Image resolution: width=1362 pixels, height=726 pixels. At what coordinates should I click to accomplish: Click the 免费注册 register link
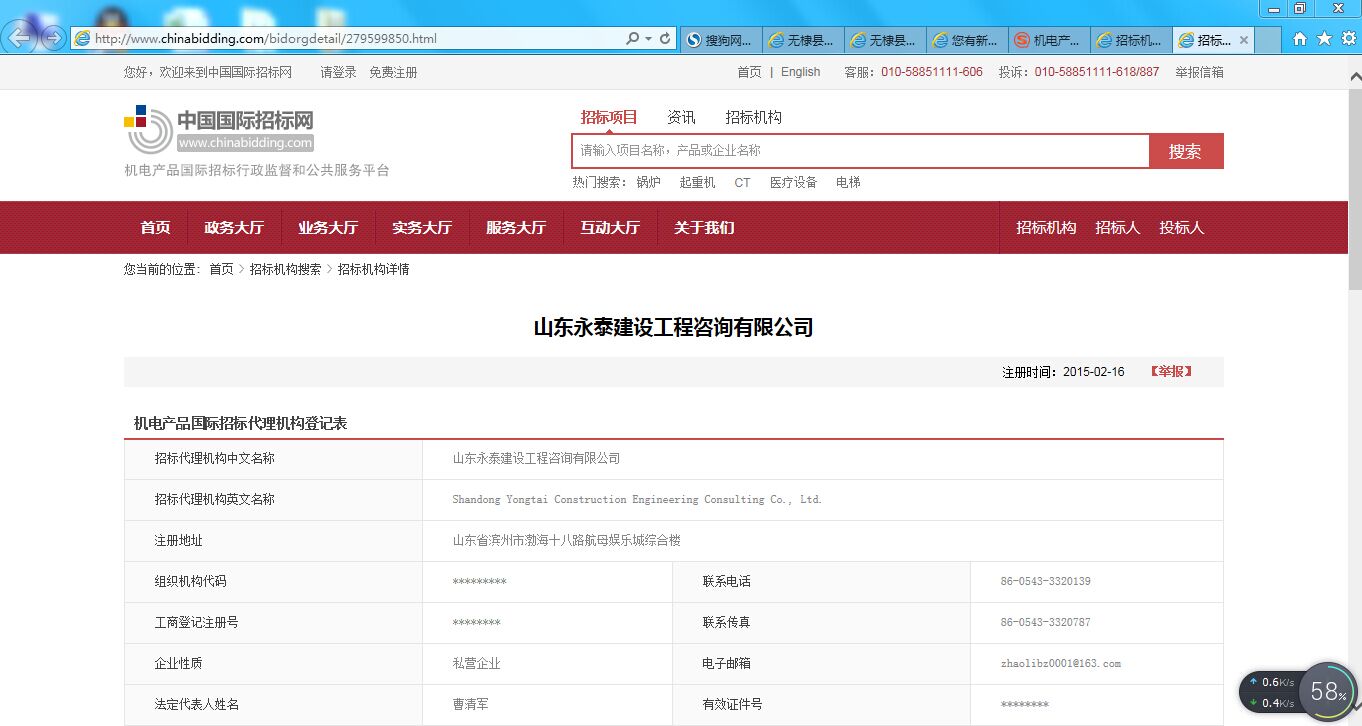(393, 72)
